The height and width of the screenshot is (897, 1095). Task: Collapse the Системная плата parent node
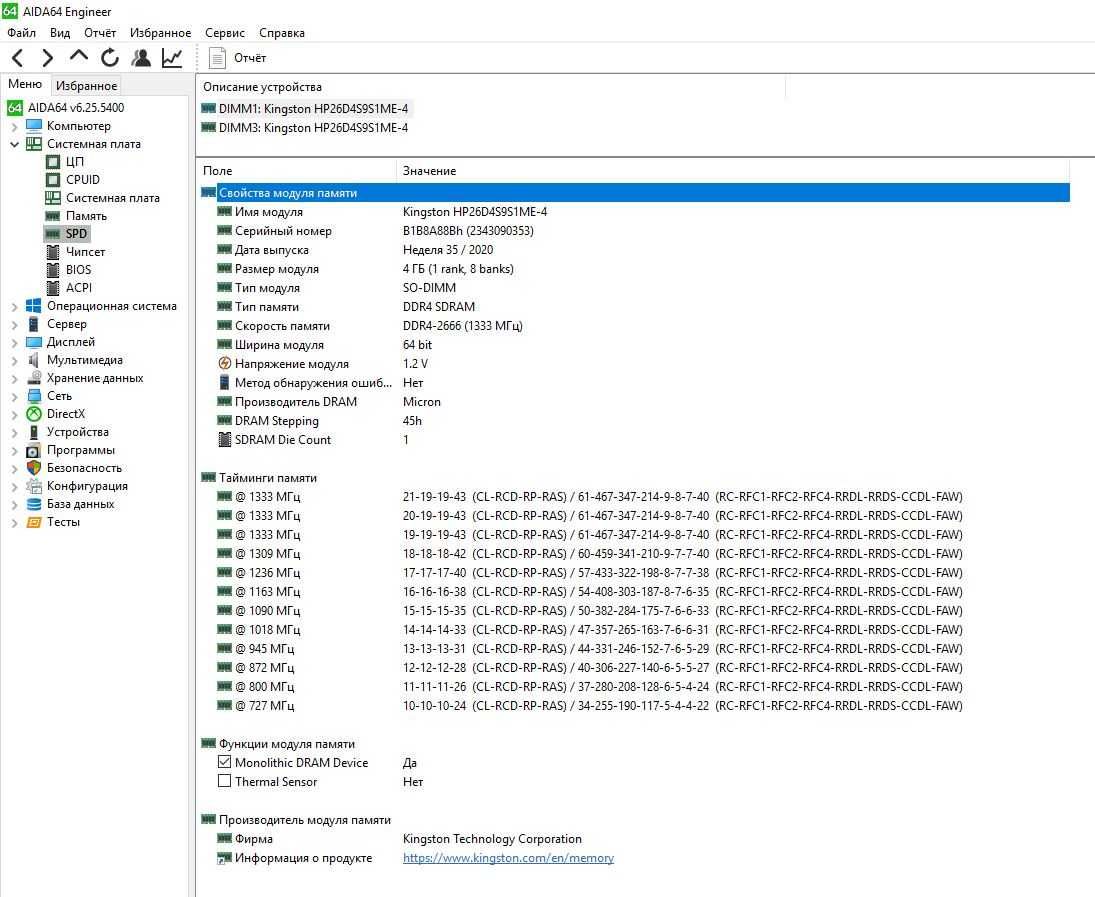[15, 145]
